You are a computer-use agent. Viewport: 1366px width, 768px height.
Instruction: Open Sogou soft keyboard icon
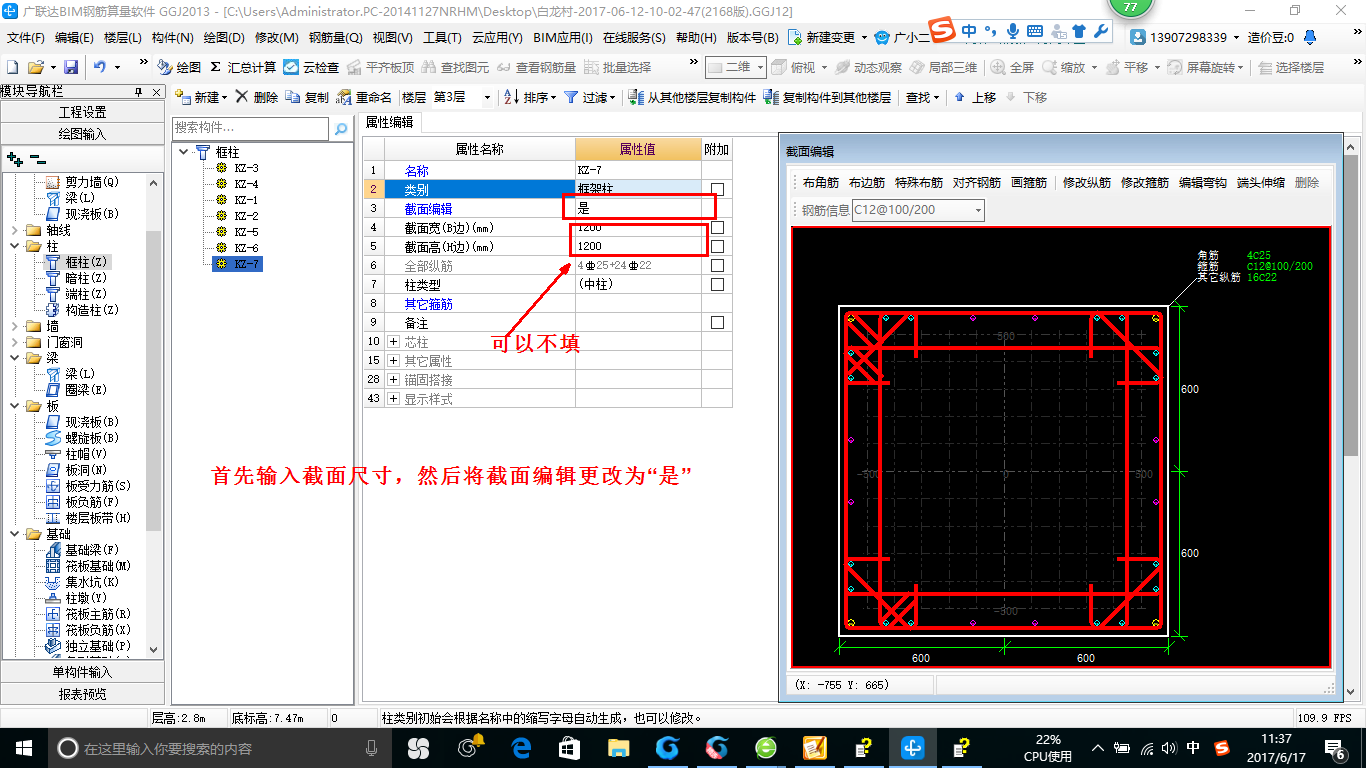[1035, 31]
